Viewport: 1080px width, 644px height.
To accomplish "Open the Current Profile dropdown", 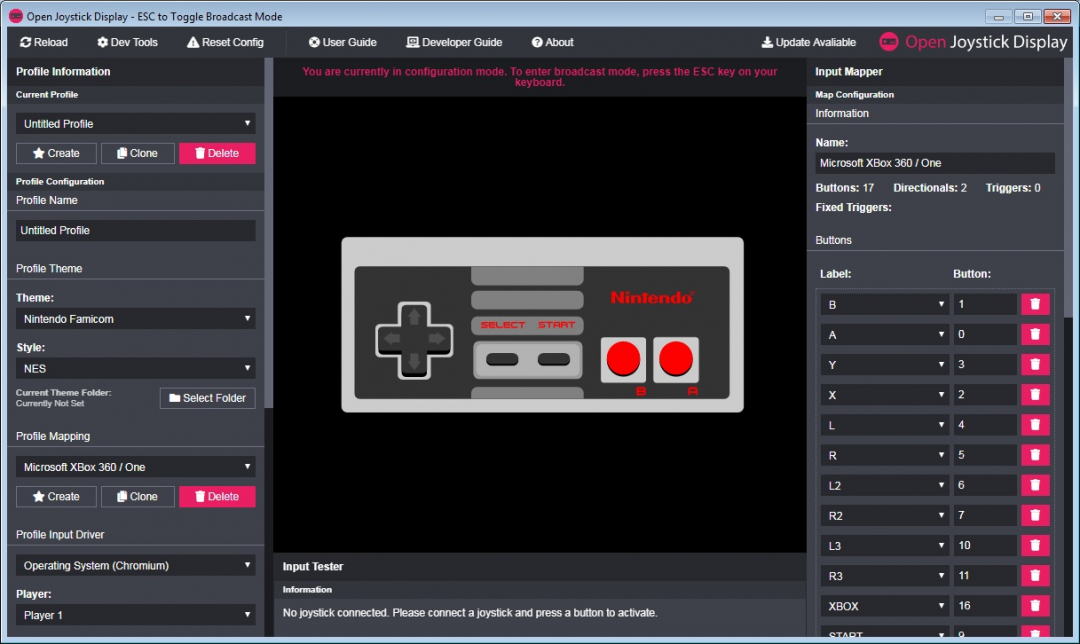I will click(x=135, y=123).
